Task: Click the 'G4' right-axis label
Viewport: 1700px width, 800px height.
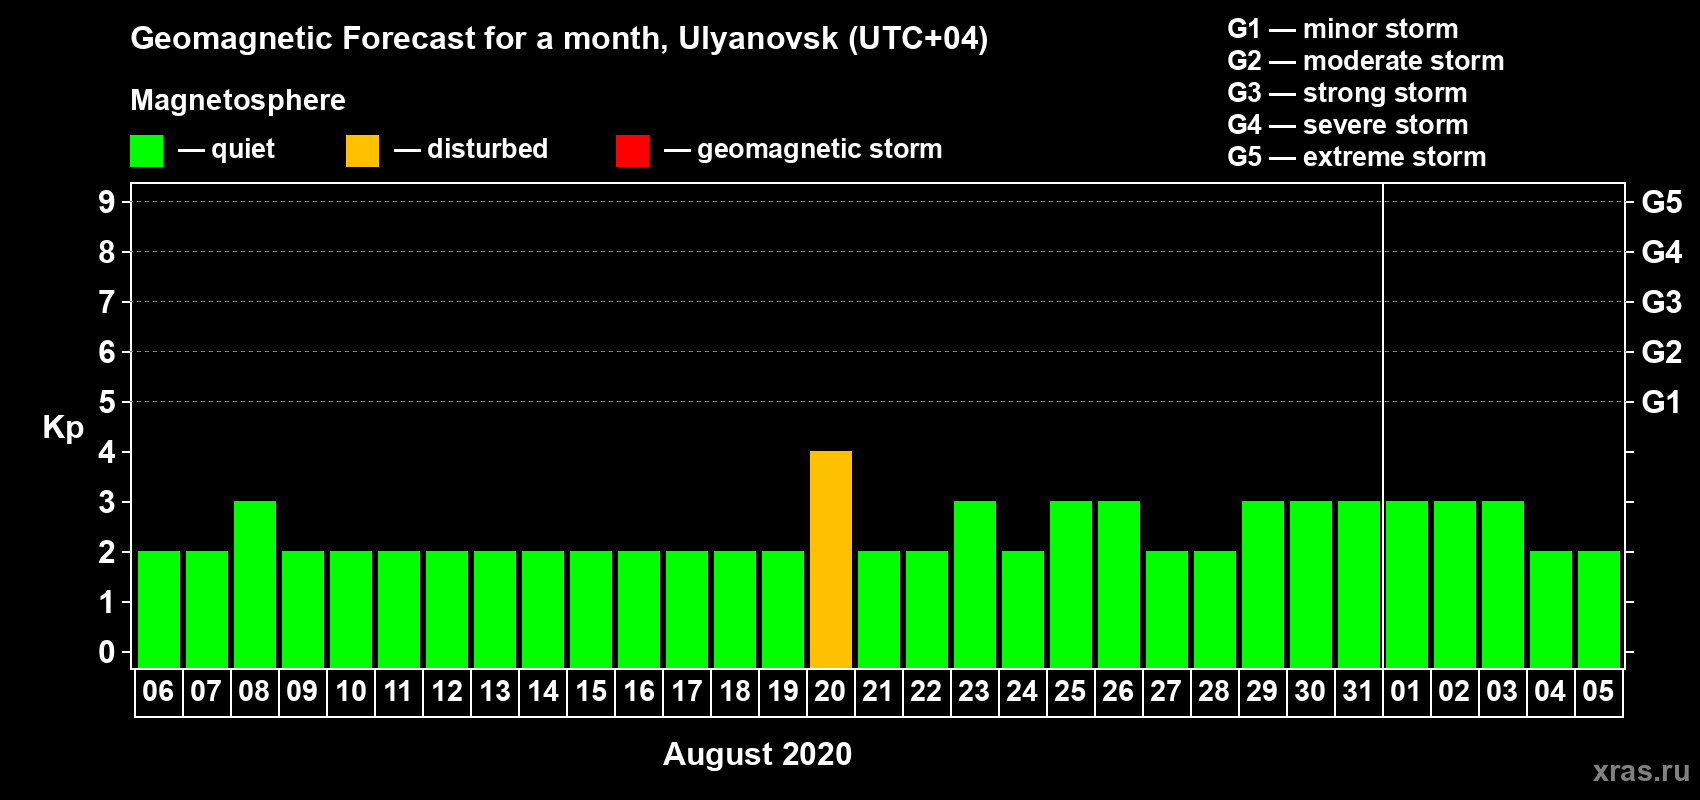Action: [x=1661, y=252]
